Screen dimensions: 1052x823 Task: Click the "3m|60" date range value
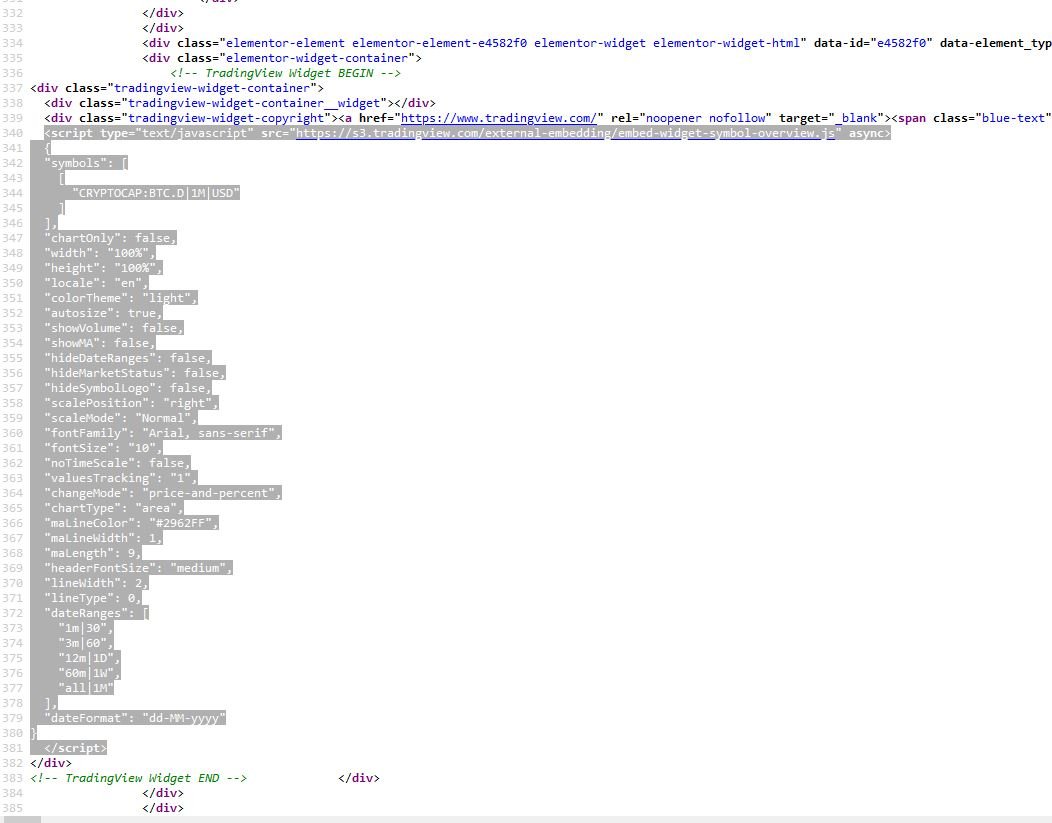coord(83,643)
